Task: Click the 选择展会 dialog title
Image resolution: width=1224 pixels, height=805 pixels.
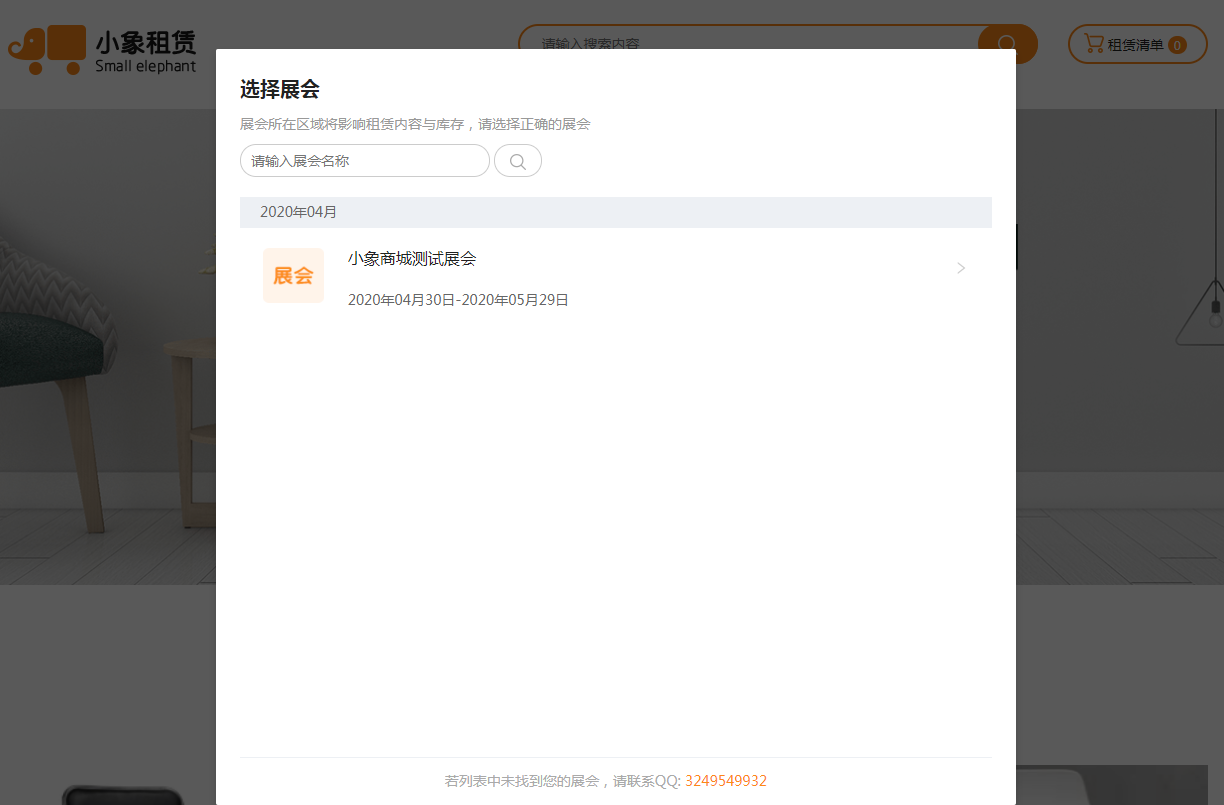Action: click(280, 89)
